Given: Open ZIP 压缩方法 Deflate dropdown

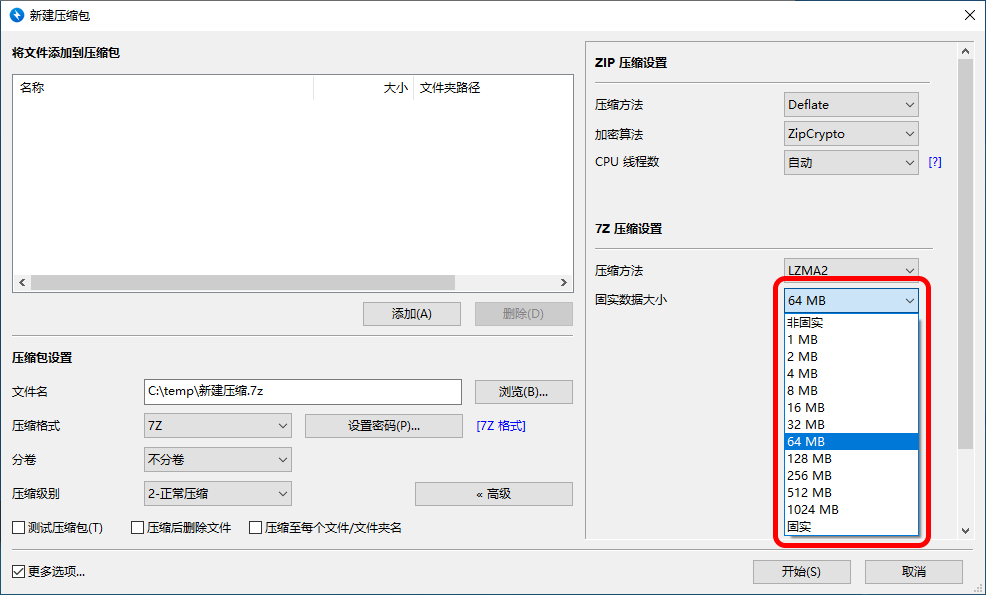Looking at the screenshot, I should coord(851,104).
